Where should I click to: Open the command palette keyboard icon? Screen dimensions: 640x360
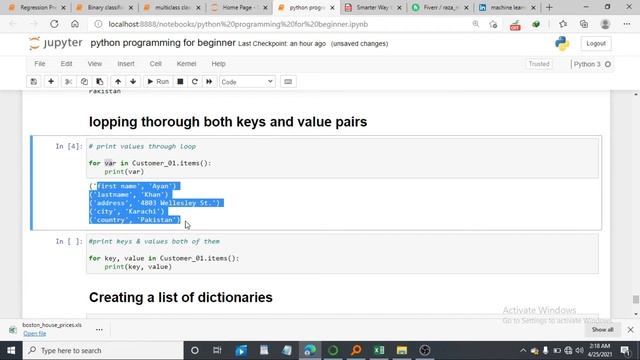pos(288,82)
